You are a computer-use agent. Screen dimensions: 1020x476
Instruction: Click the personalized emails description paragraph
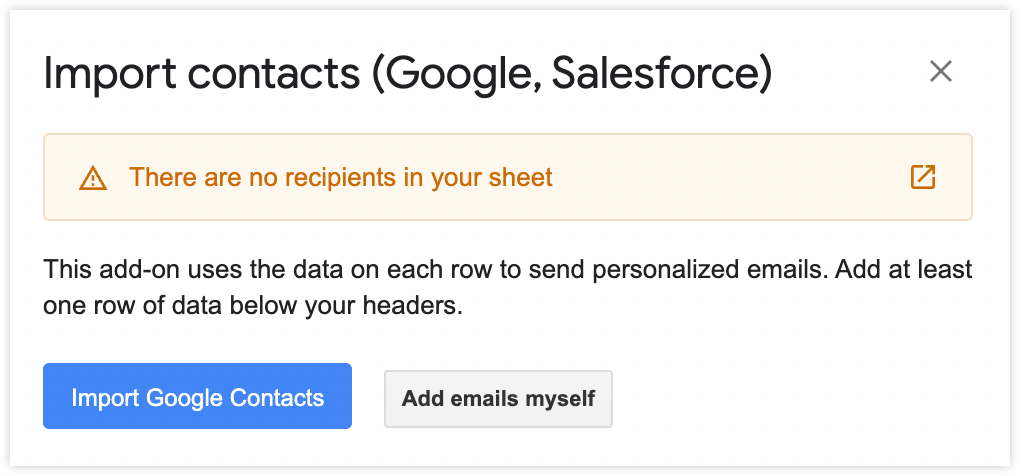pyautogui.click(x=508, y=288)
